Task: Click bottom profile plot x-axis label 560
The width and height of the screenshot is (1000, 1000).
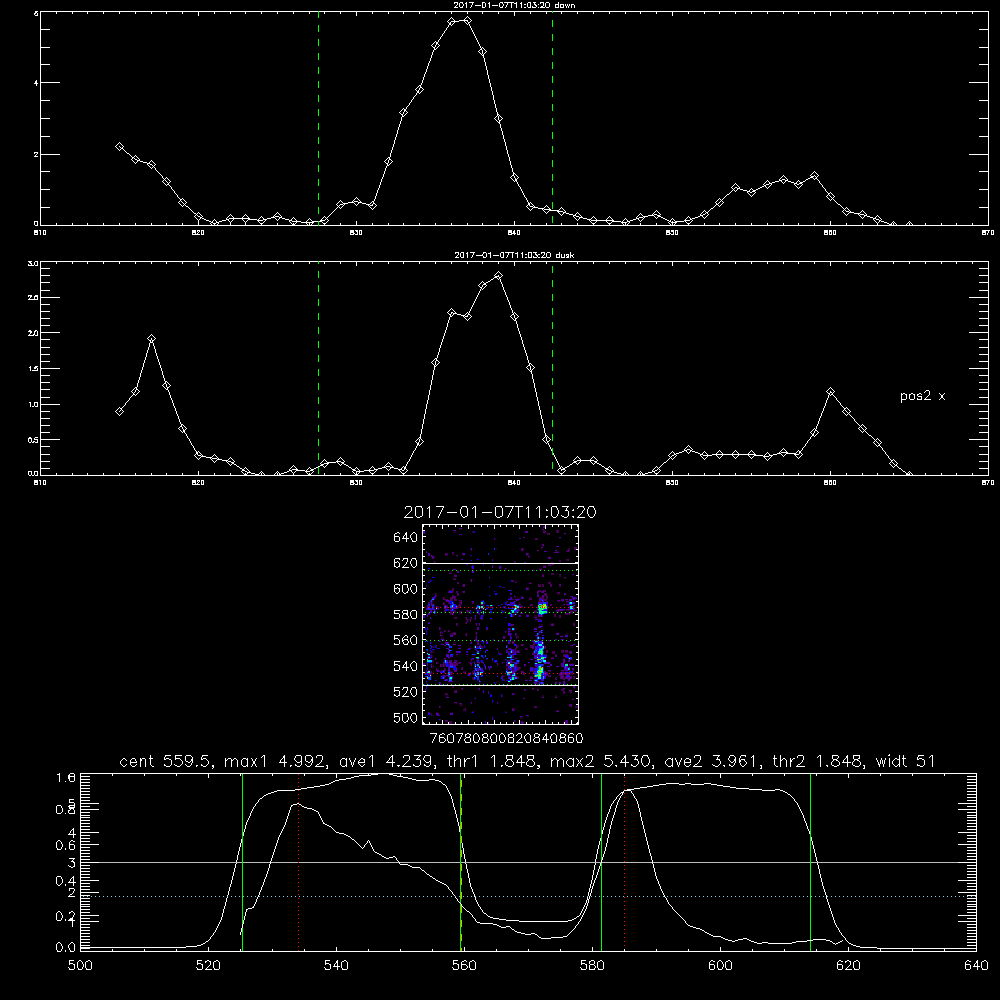Action: coord(464,966)
